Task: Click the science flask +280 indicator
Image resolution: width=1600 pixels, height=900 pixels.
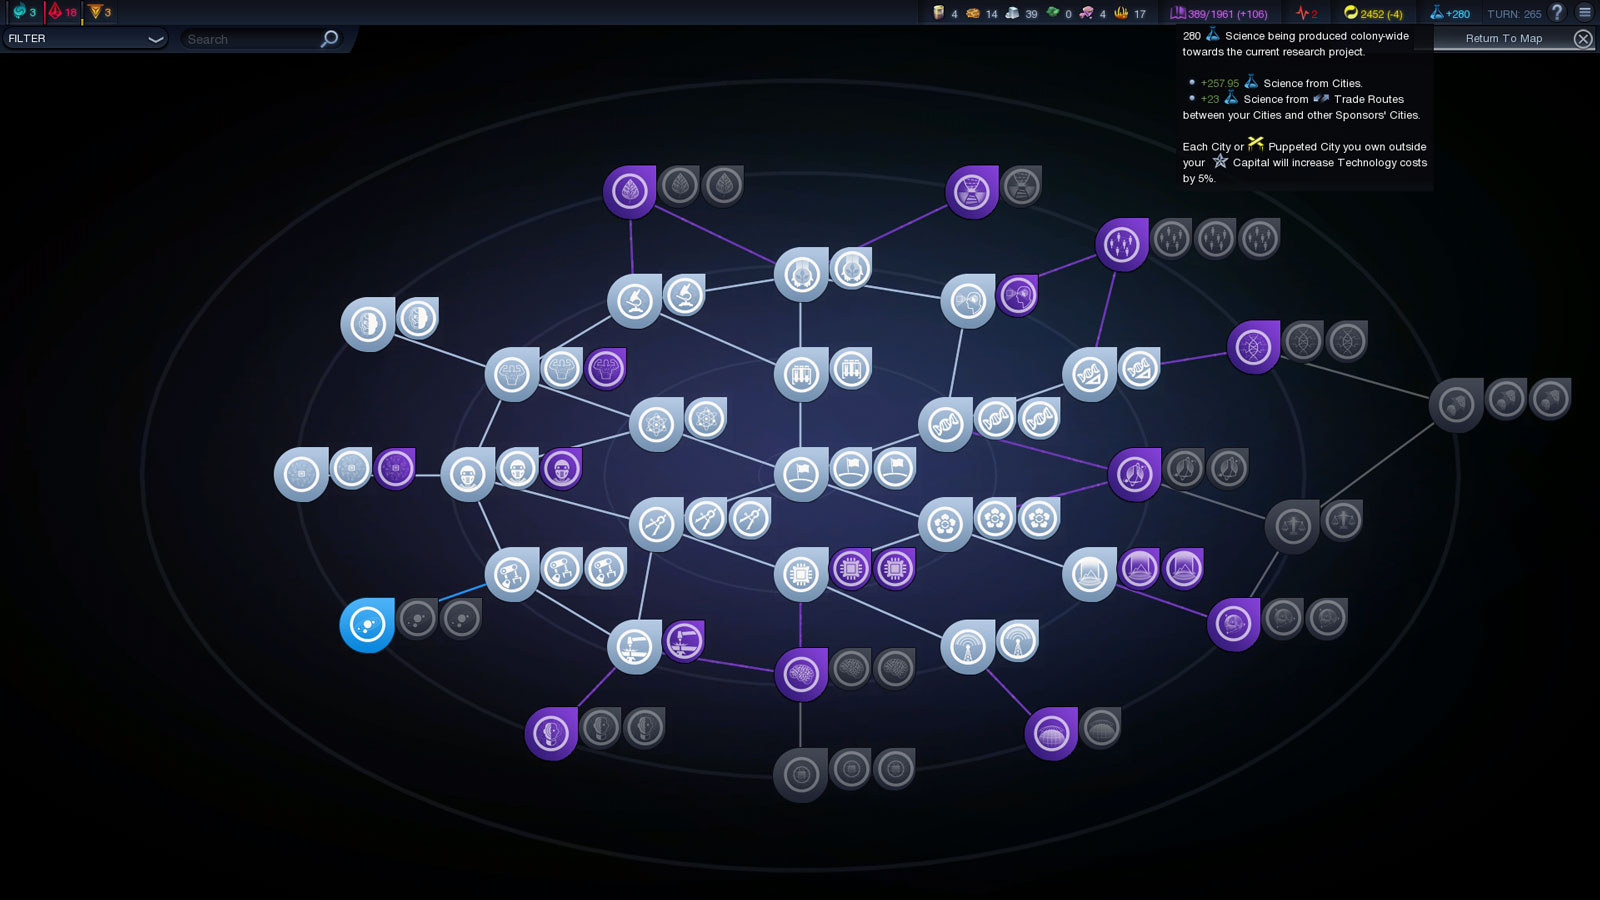Action: 1449,13
